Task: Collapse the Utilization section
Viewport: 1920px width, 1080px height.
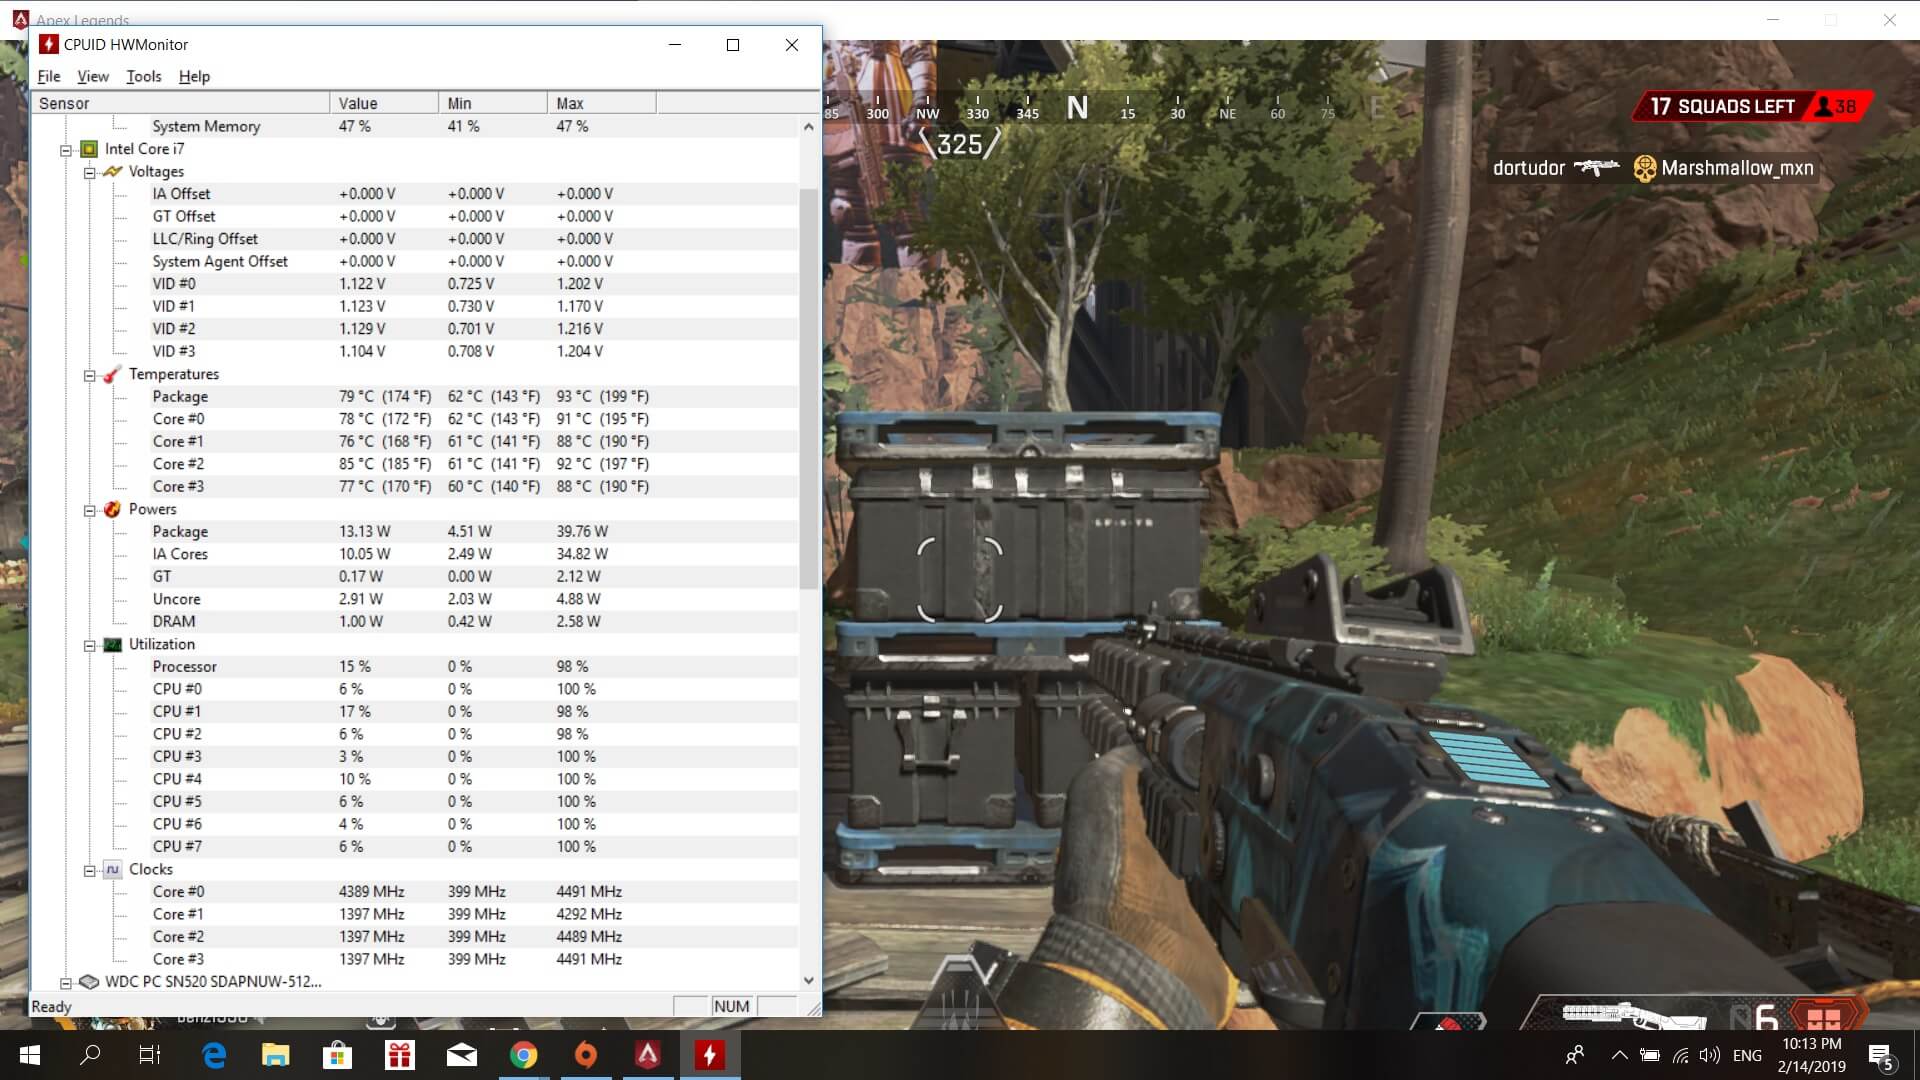Action: [x=89, y=646]
